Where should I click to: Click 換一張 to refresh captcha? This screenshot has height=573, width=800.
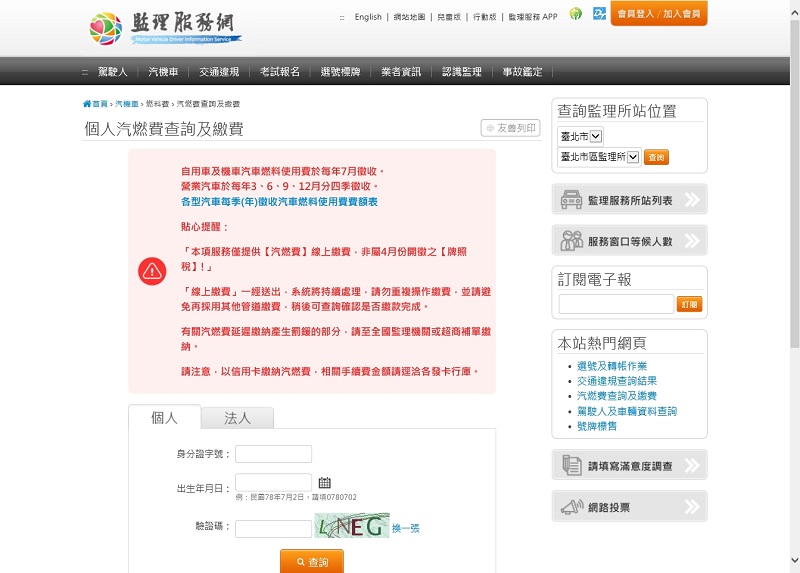[406, 529]
